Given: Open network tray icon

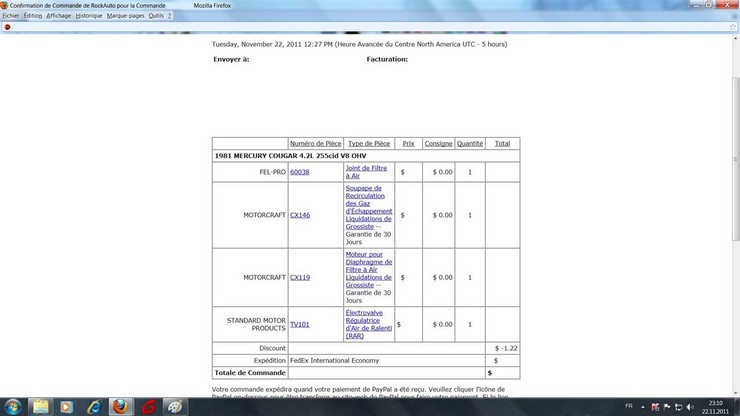Looking at the screenshot, I should [679, 407].
